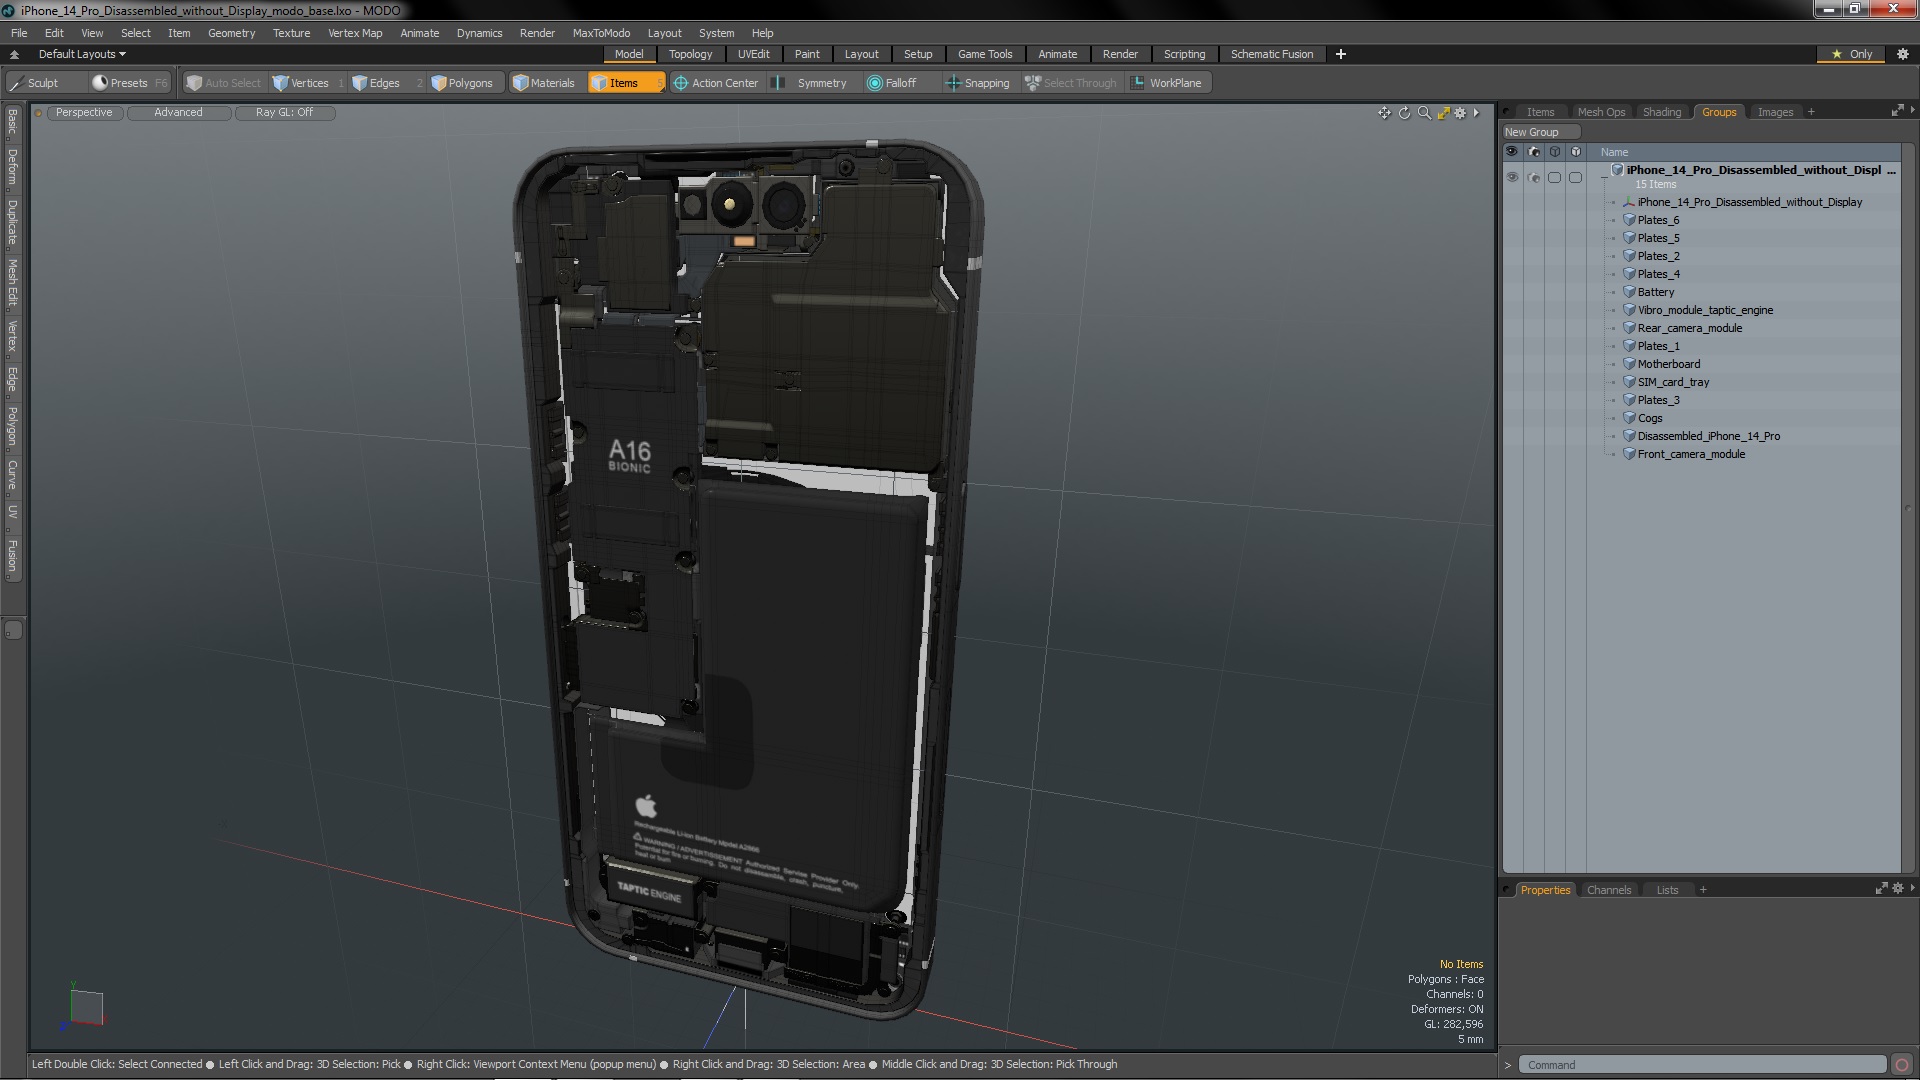The height and width of the screenshot is (1080, 1920).
Task: Select the Motherboard item in list
Action: (1668, 364)
